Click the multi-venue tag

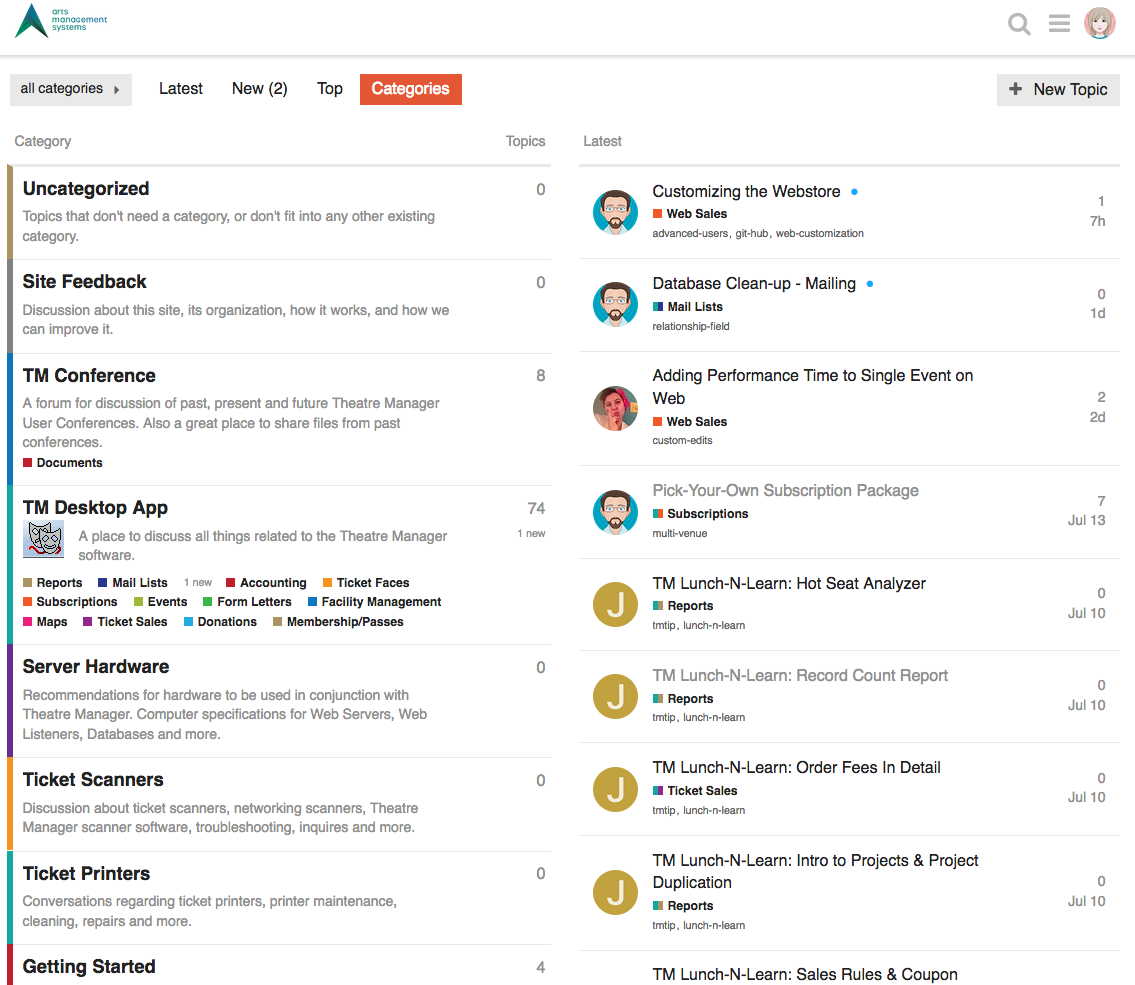point(680,533)
